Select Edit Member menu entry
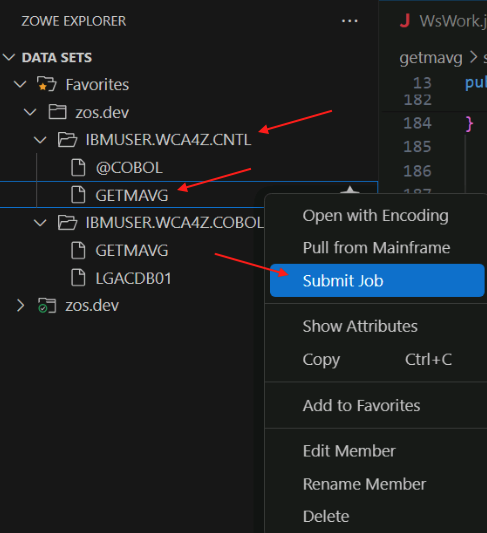 click(x=376, y=451)
